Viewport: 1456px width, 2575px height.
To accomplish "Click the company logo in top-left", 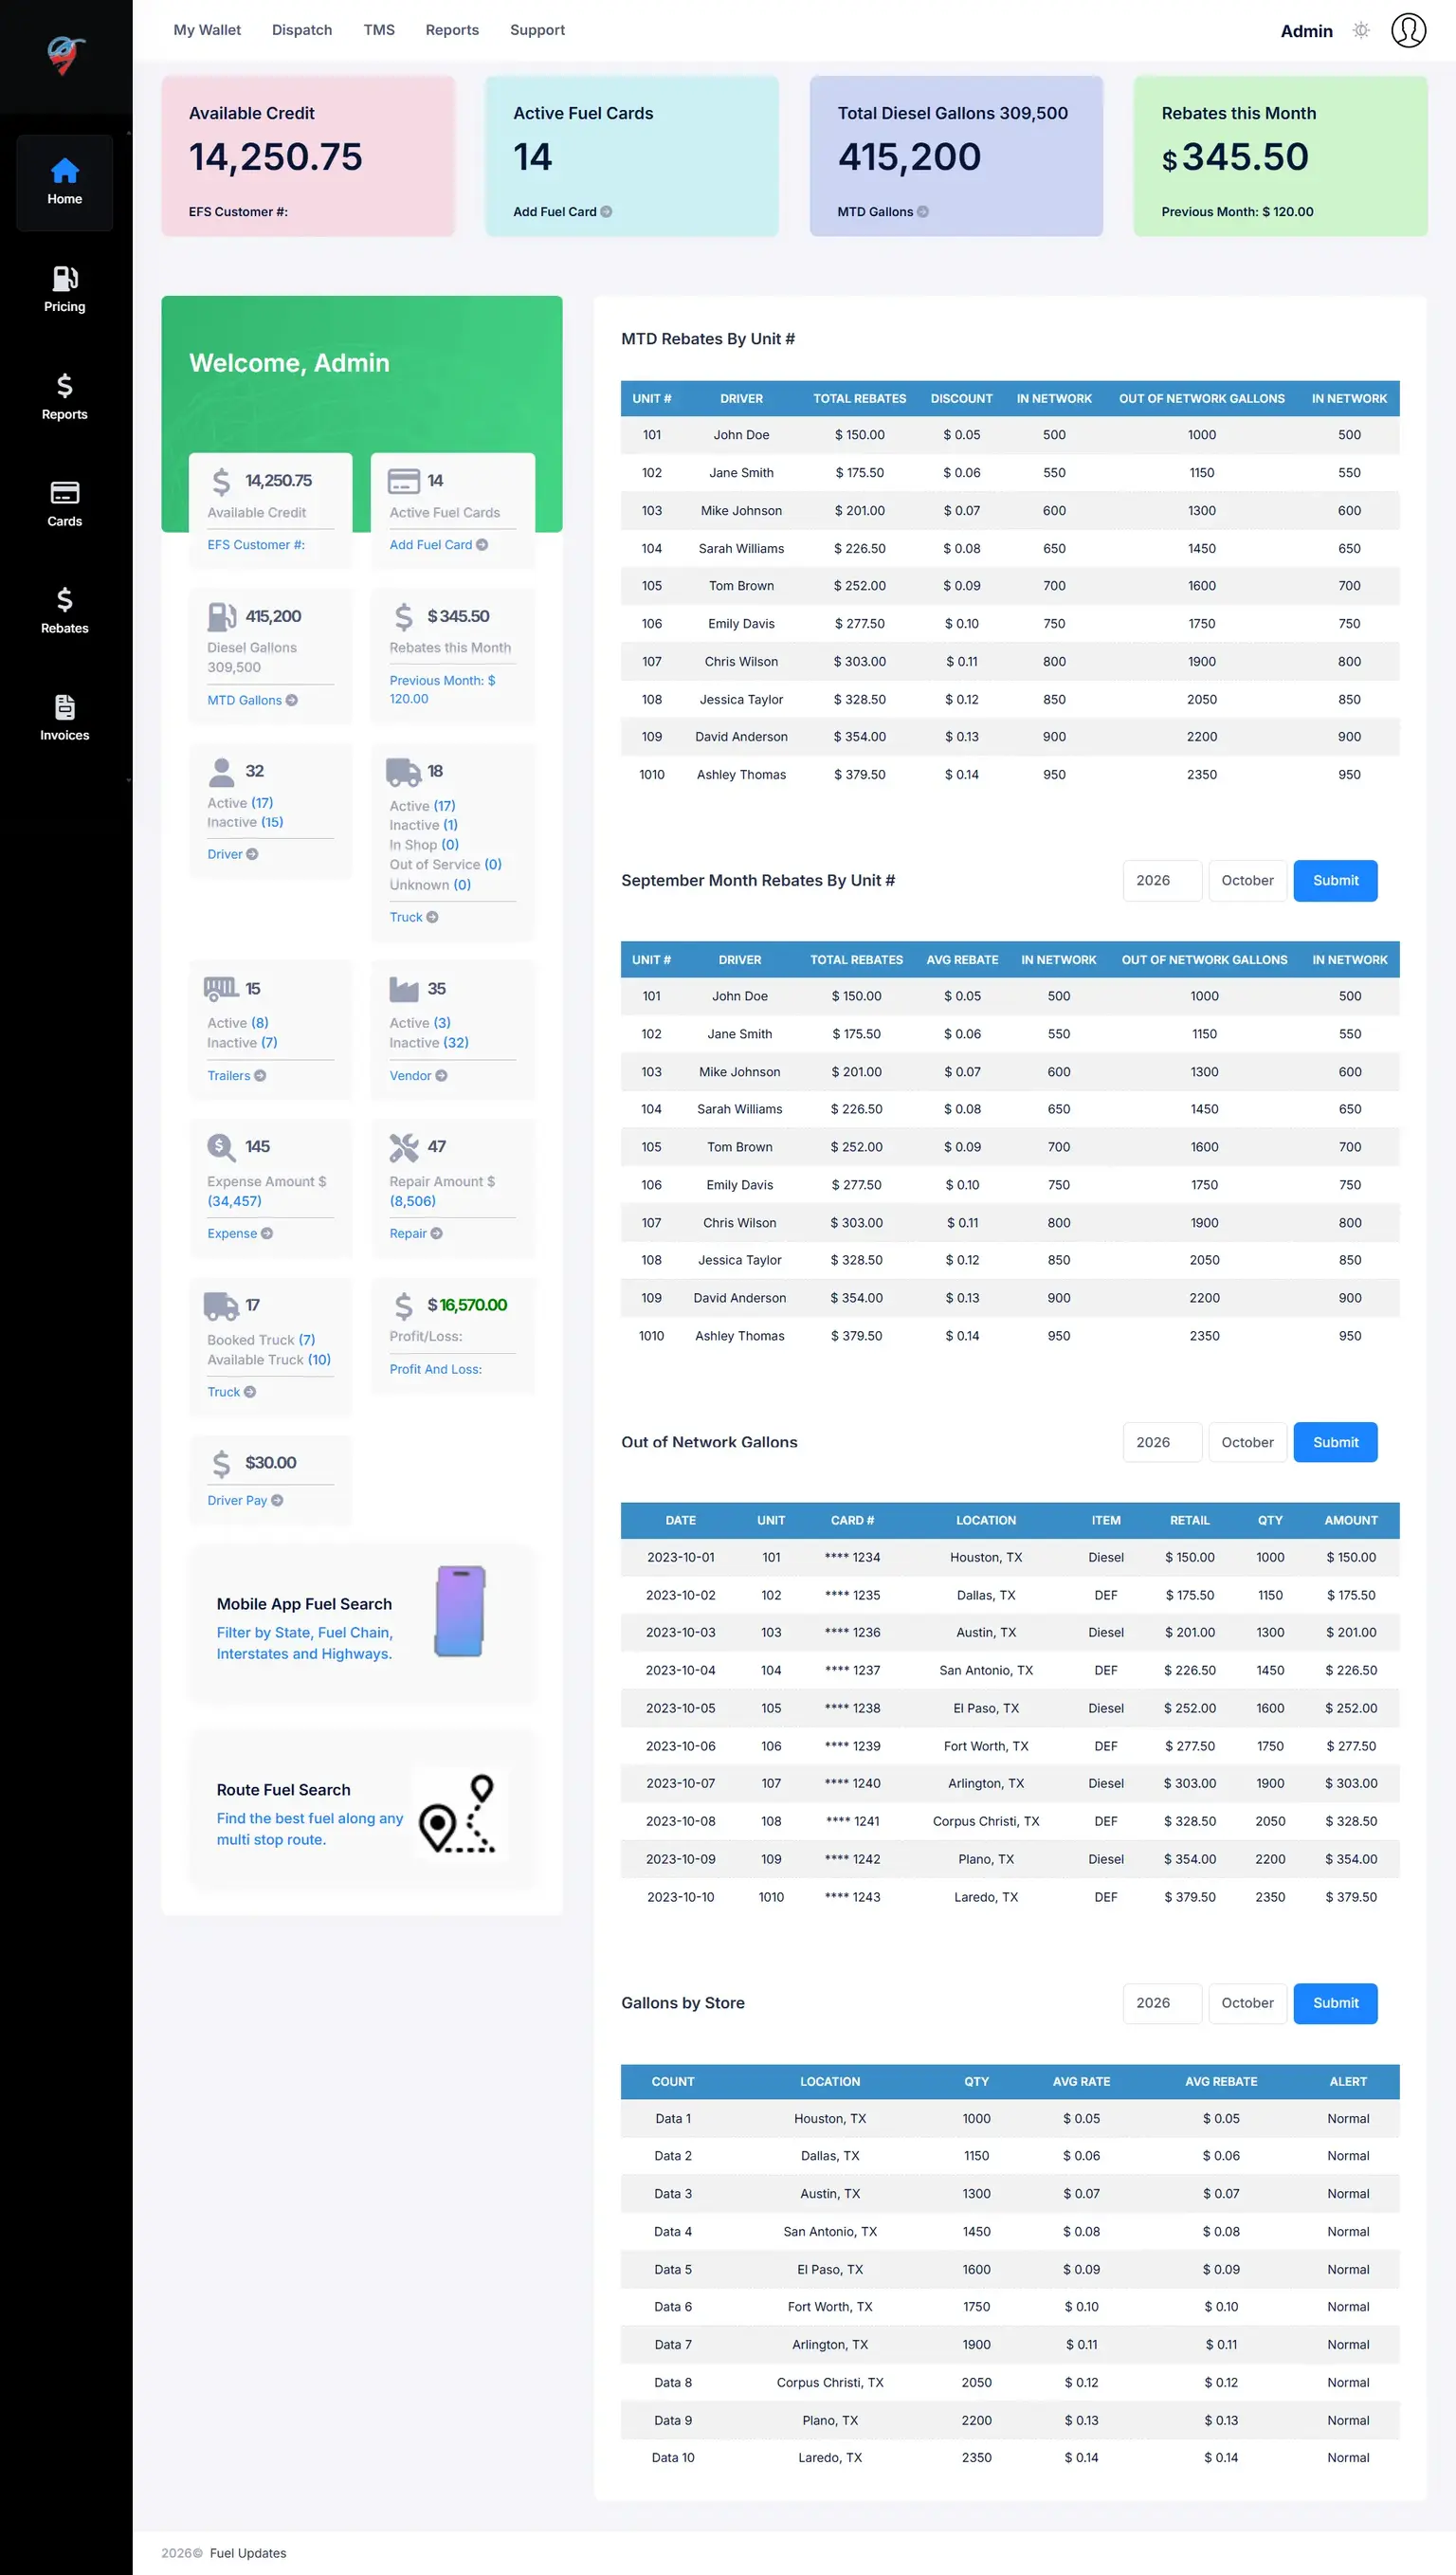I will coord(66,56).
